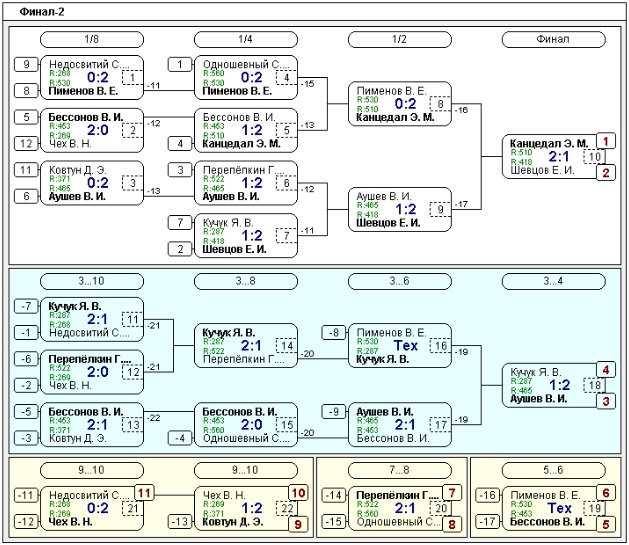Click dashed match number 8 box
The image size is (629, 545).
[x=440, y=104]
